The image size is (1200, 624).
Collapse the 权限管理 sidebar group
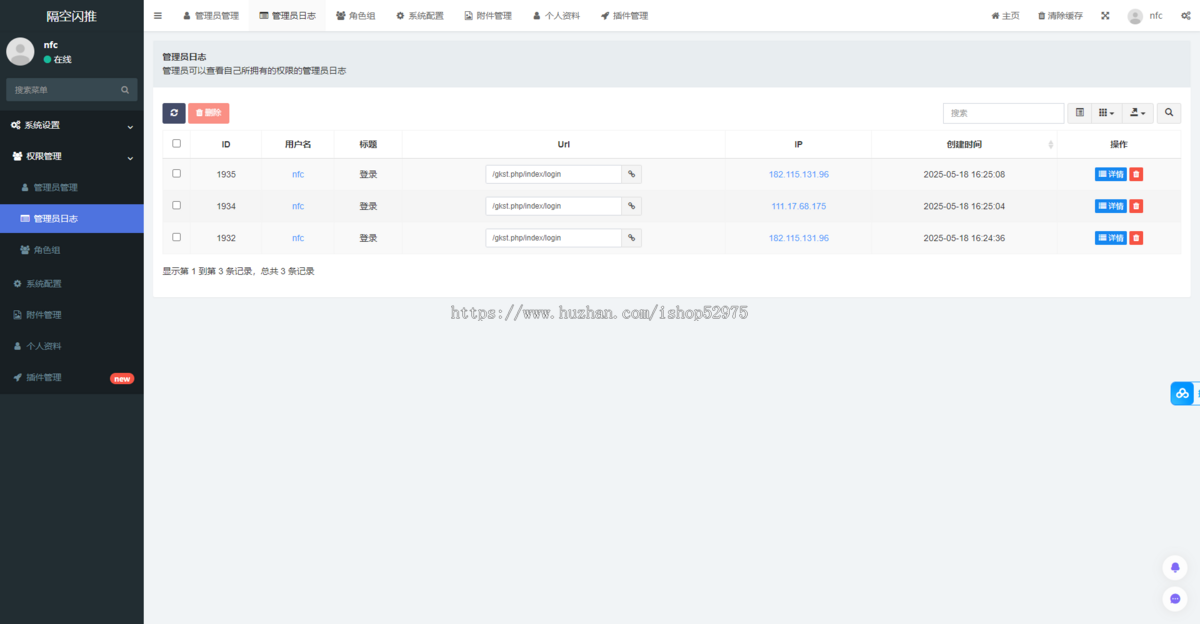tap(72, 156)
